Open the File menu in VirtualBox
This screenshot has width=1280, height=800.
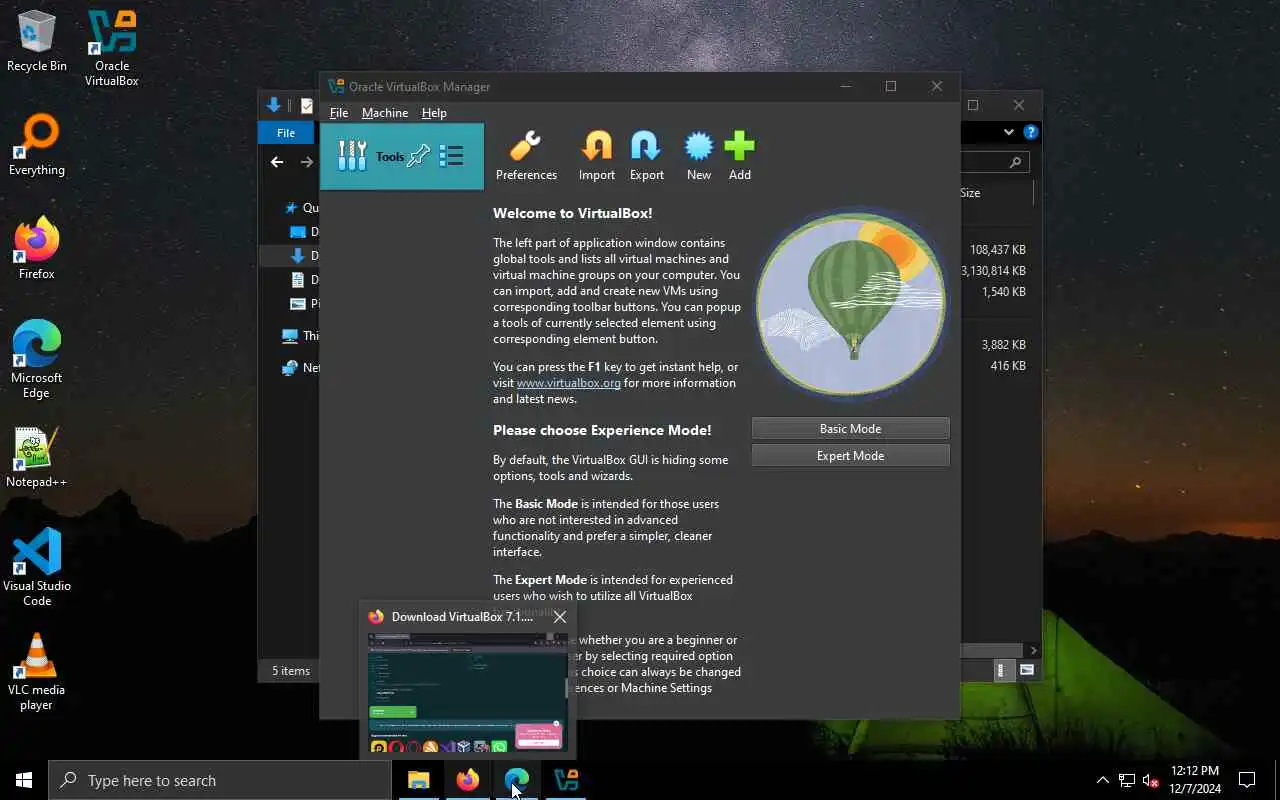(339, 113)
